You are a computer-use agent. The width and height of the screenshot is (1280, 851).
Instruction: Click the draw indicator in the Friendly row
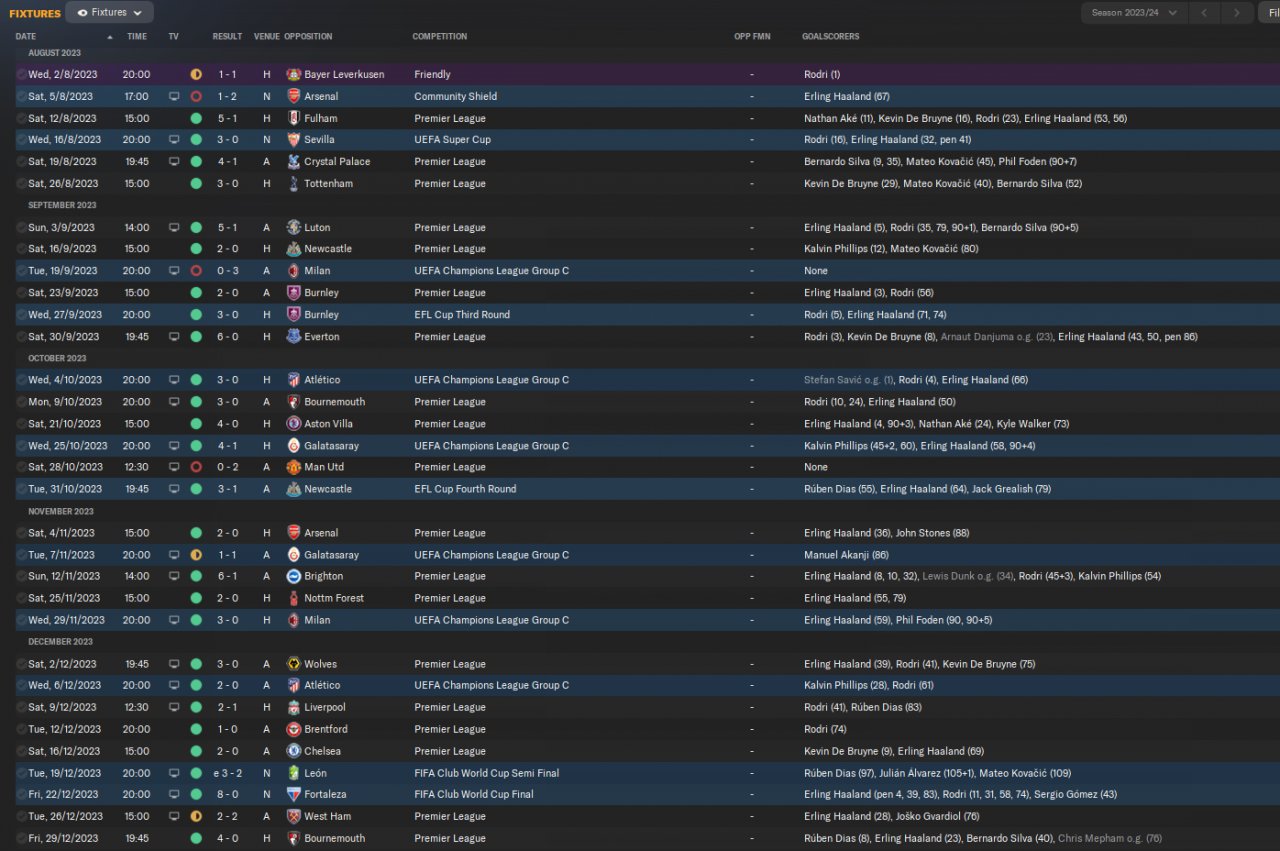click(x=196, y=75)
